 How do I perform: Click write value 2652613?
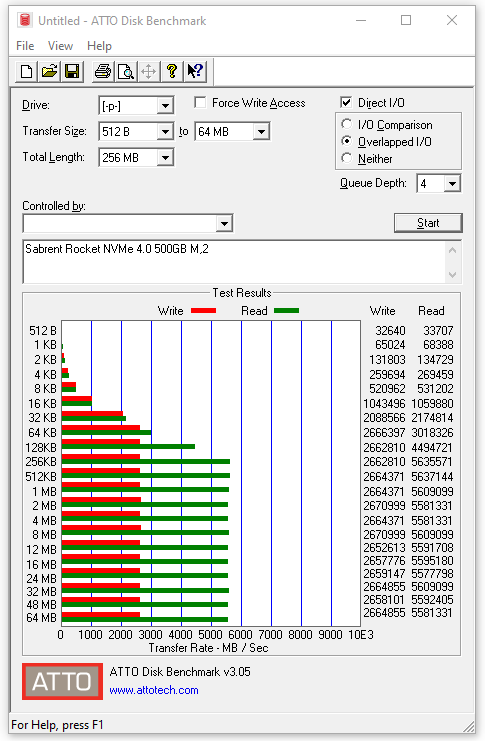pyautogui.click(x=384, y=547)
